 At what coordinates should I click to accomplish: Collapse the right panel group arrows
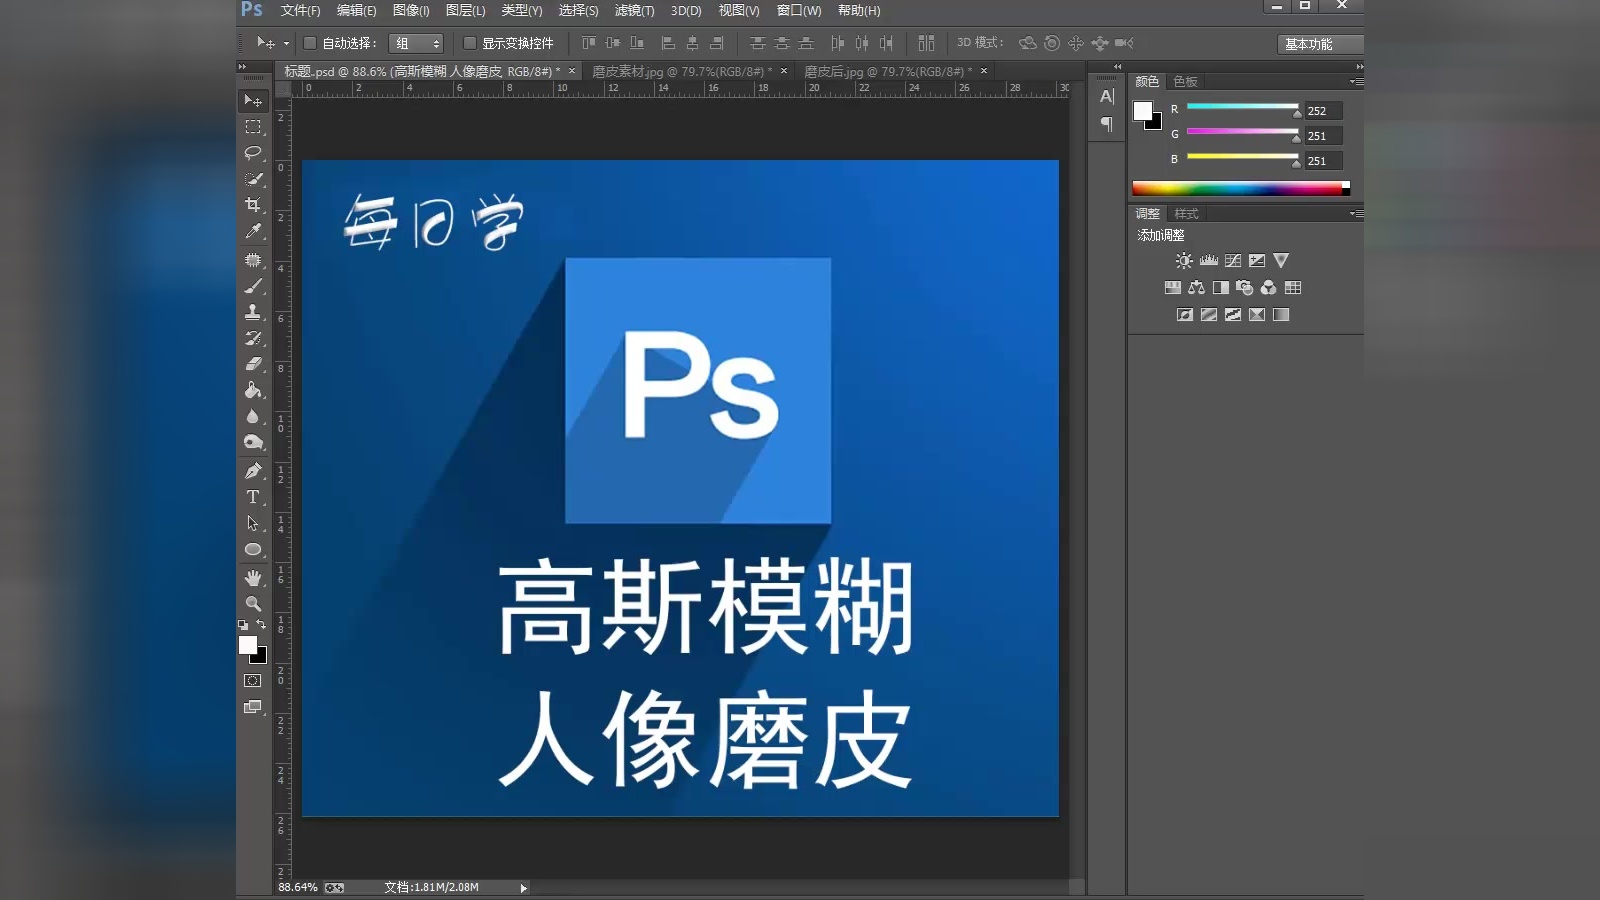(x=1359, y=67)
